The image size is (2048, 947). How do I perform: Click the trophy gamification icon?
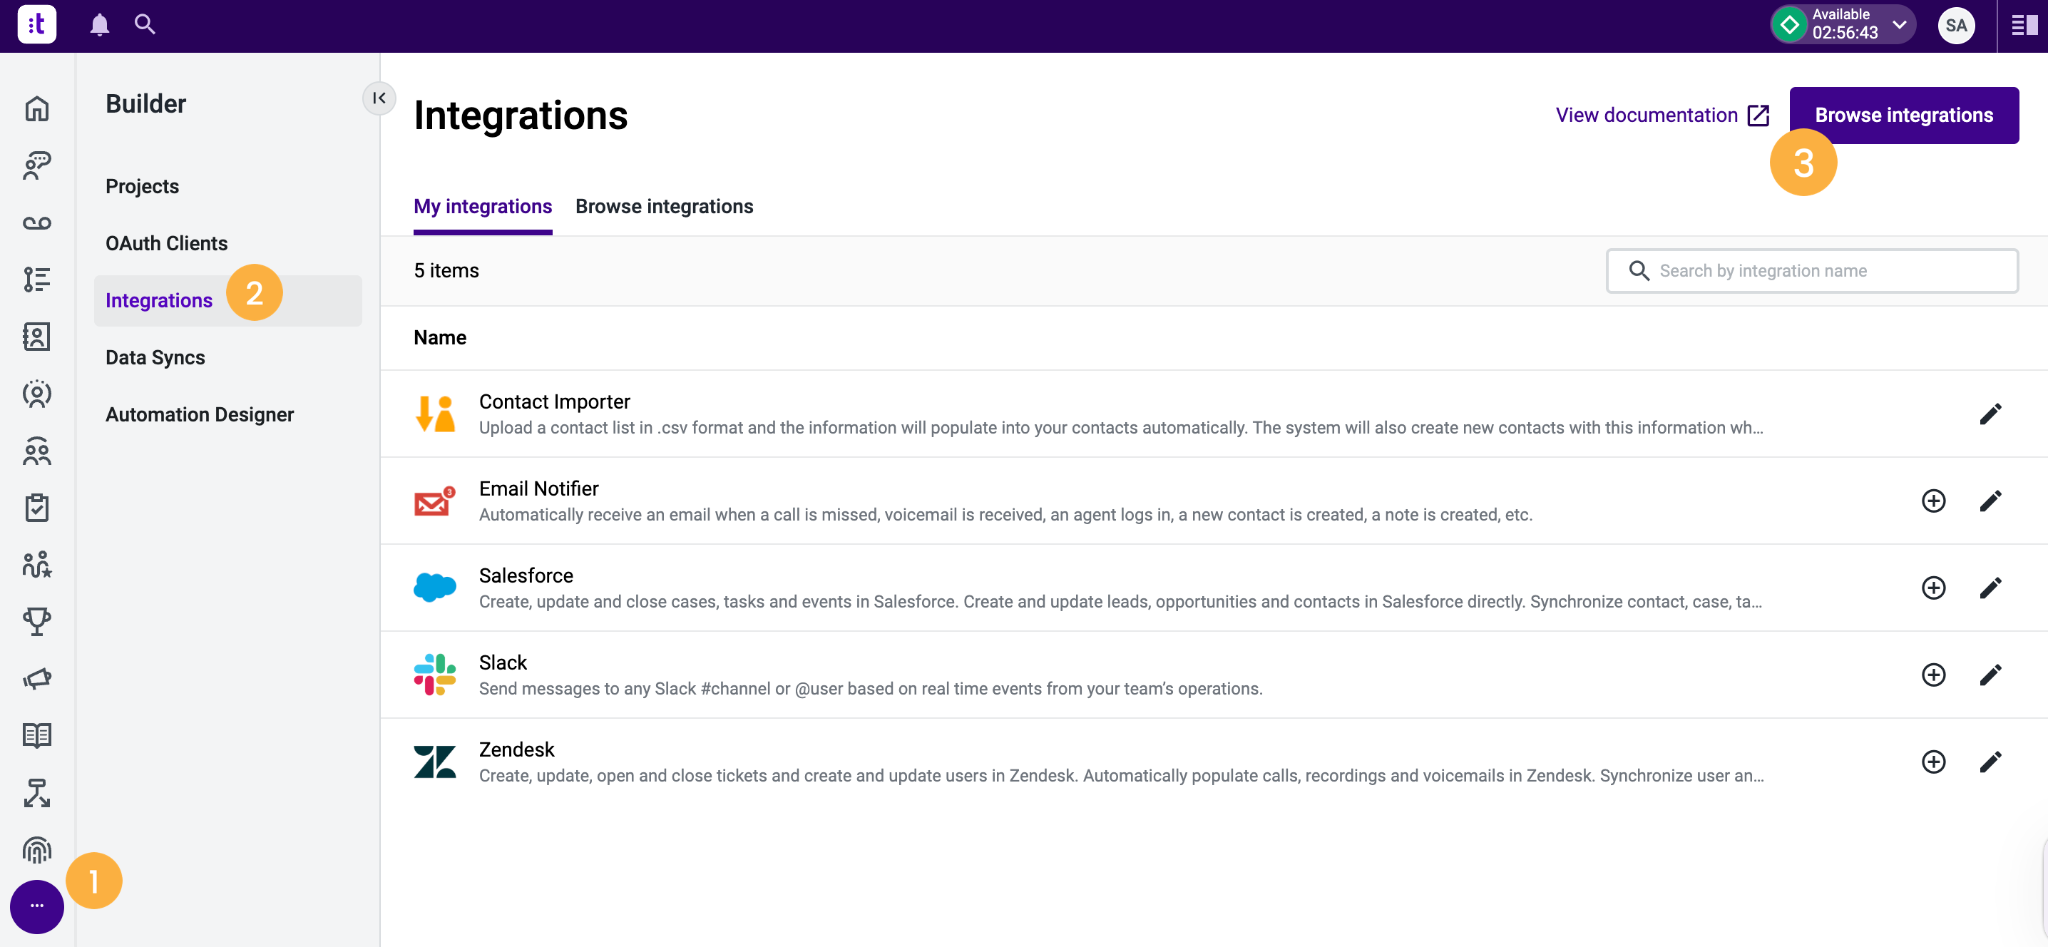[x=37, y=621]
